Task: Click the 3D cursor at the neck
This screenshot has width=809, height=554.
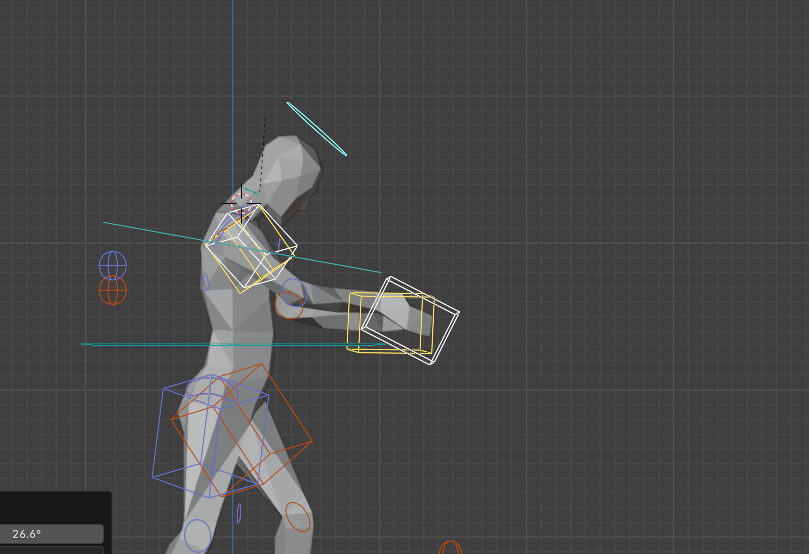Action: pyautogui.click(x=241, y=204)
